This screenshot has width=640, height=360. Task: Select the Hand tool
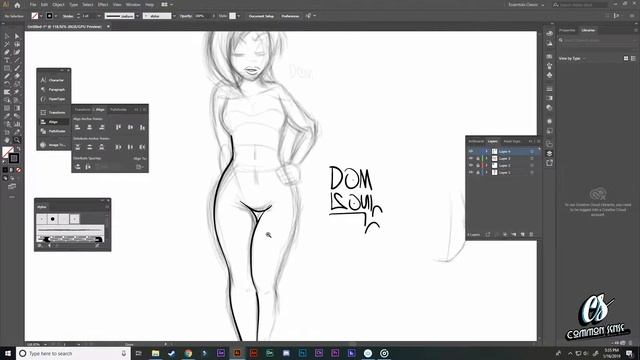7,140
